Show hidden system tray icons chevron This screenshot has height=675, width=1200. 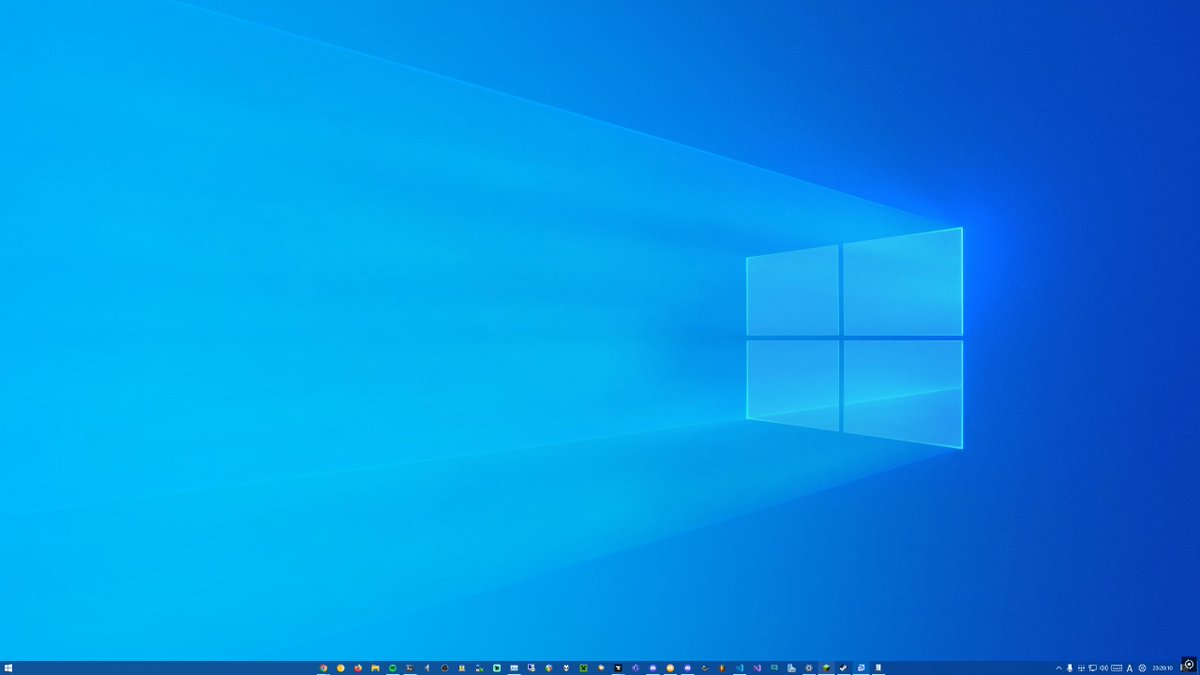(x=1059, y=668)
